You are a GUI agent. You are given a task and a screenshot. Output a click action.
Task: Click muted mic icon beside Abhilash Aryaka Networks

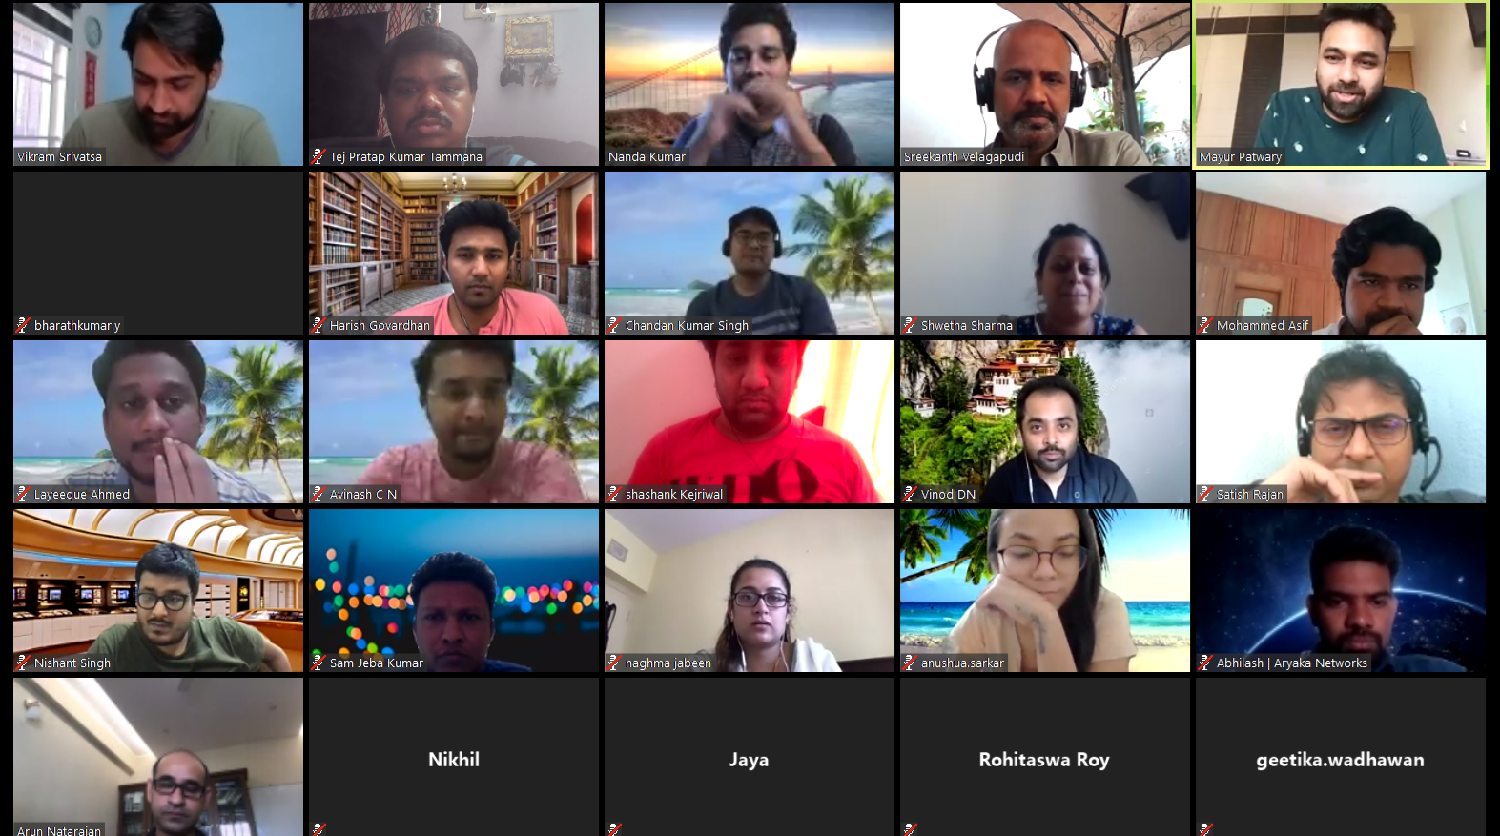pos(1206,664)
